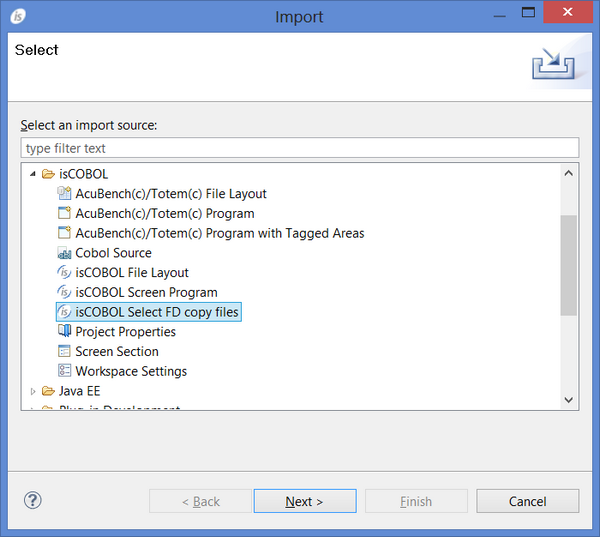Click the Workspace Settings icon
This screenshot has width=600, height=537.
(x=65, y=371)
